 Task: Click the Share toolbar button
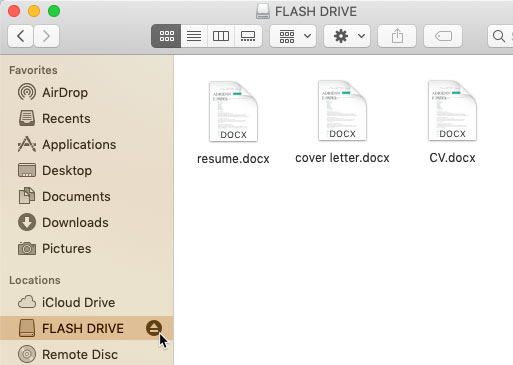click(x=397, y=36)
